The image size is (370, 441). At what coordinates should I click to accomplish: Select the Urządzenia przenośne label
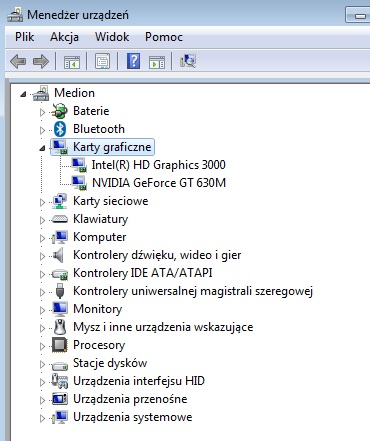(130, 399)
